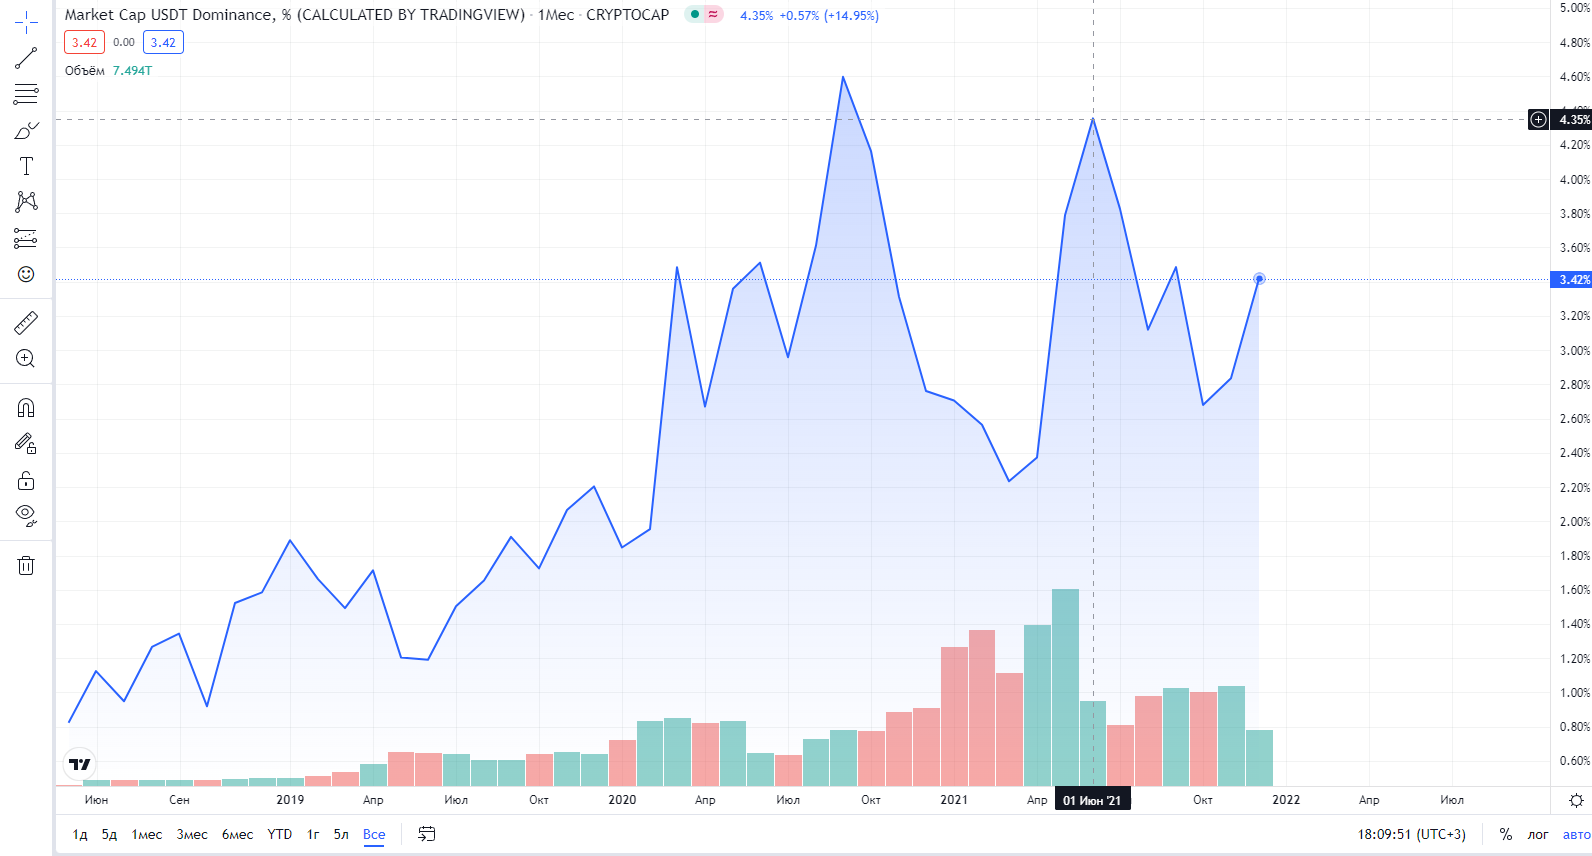
Task: Set time range to 1мес
Action: [147, 834]
